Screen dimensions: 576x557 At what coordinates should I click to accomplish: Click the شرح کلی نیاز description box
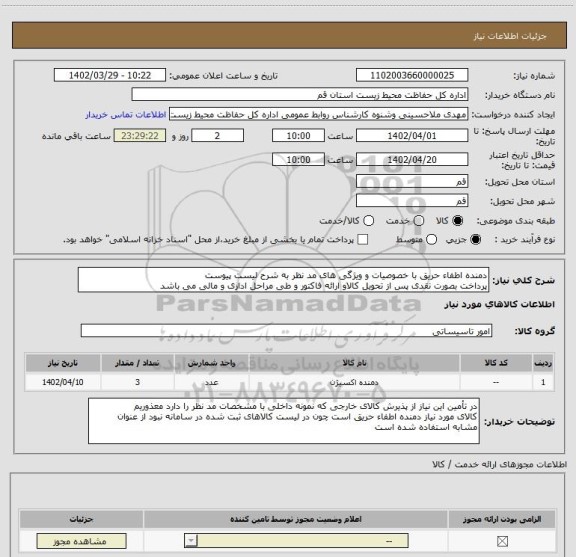click(x=283, y=280)
